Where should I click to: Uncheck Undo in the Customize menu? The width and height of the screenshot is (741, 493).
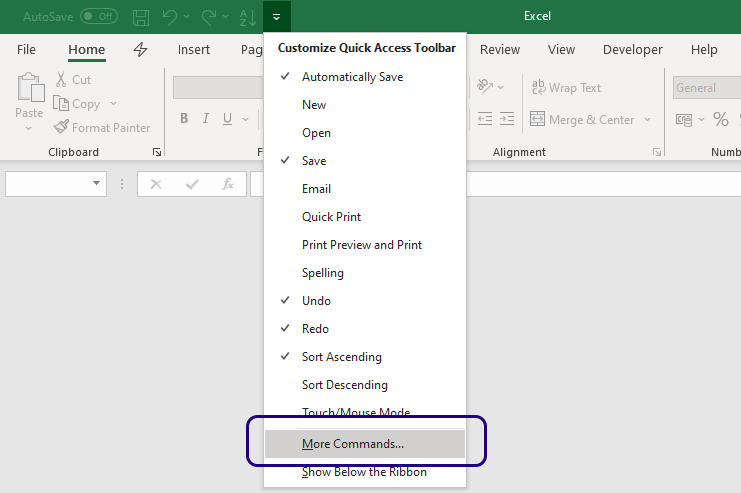365,301
